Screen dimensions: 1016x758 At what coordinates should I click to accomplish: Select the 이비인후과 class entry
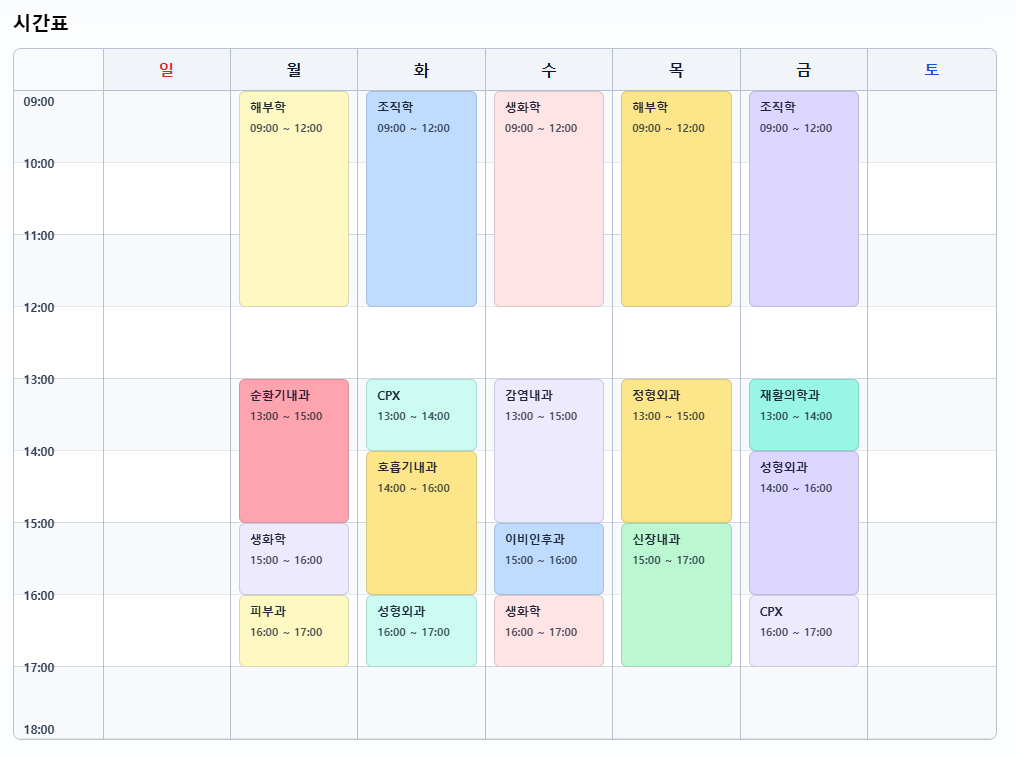549,559
